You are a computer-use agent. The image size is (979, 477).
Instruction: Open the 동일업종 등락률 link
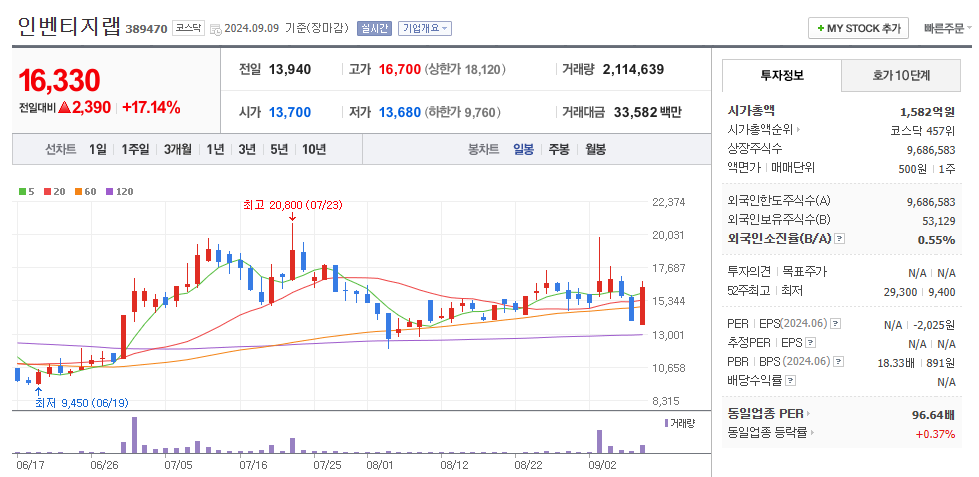click(x=767, y=432)
